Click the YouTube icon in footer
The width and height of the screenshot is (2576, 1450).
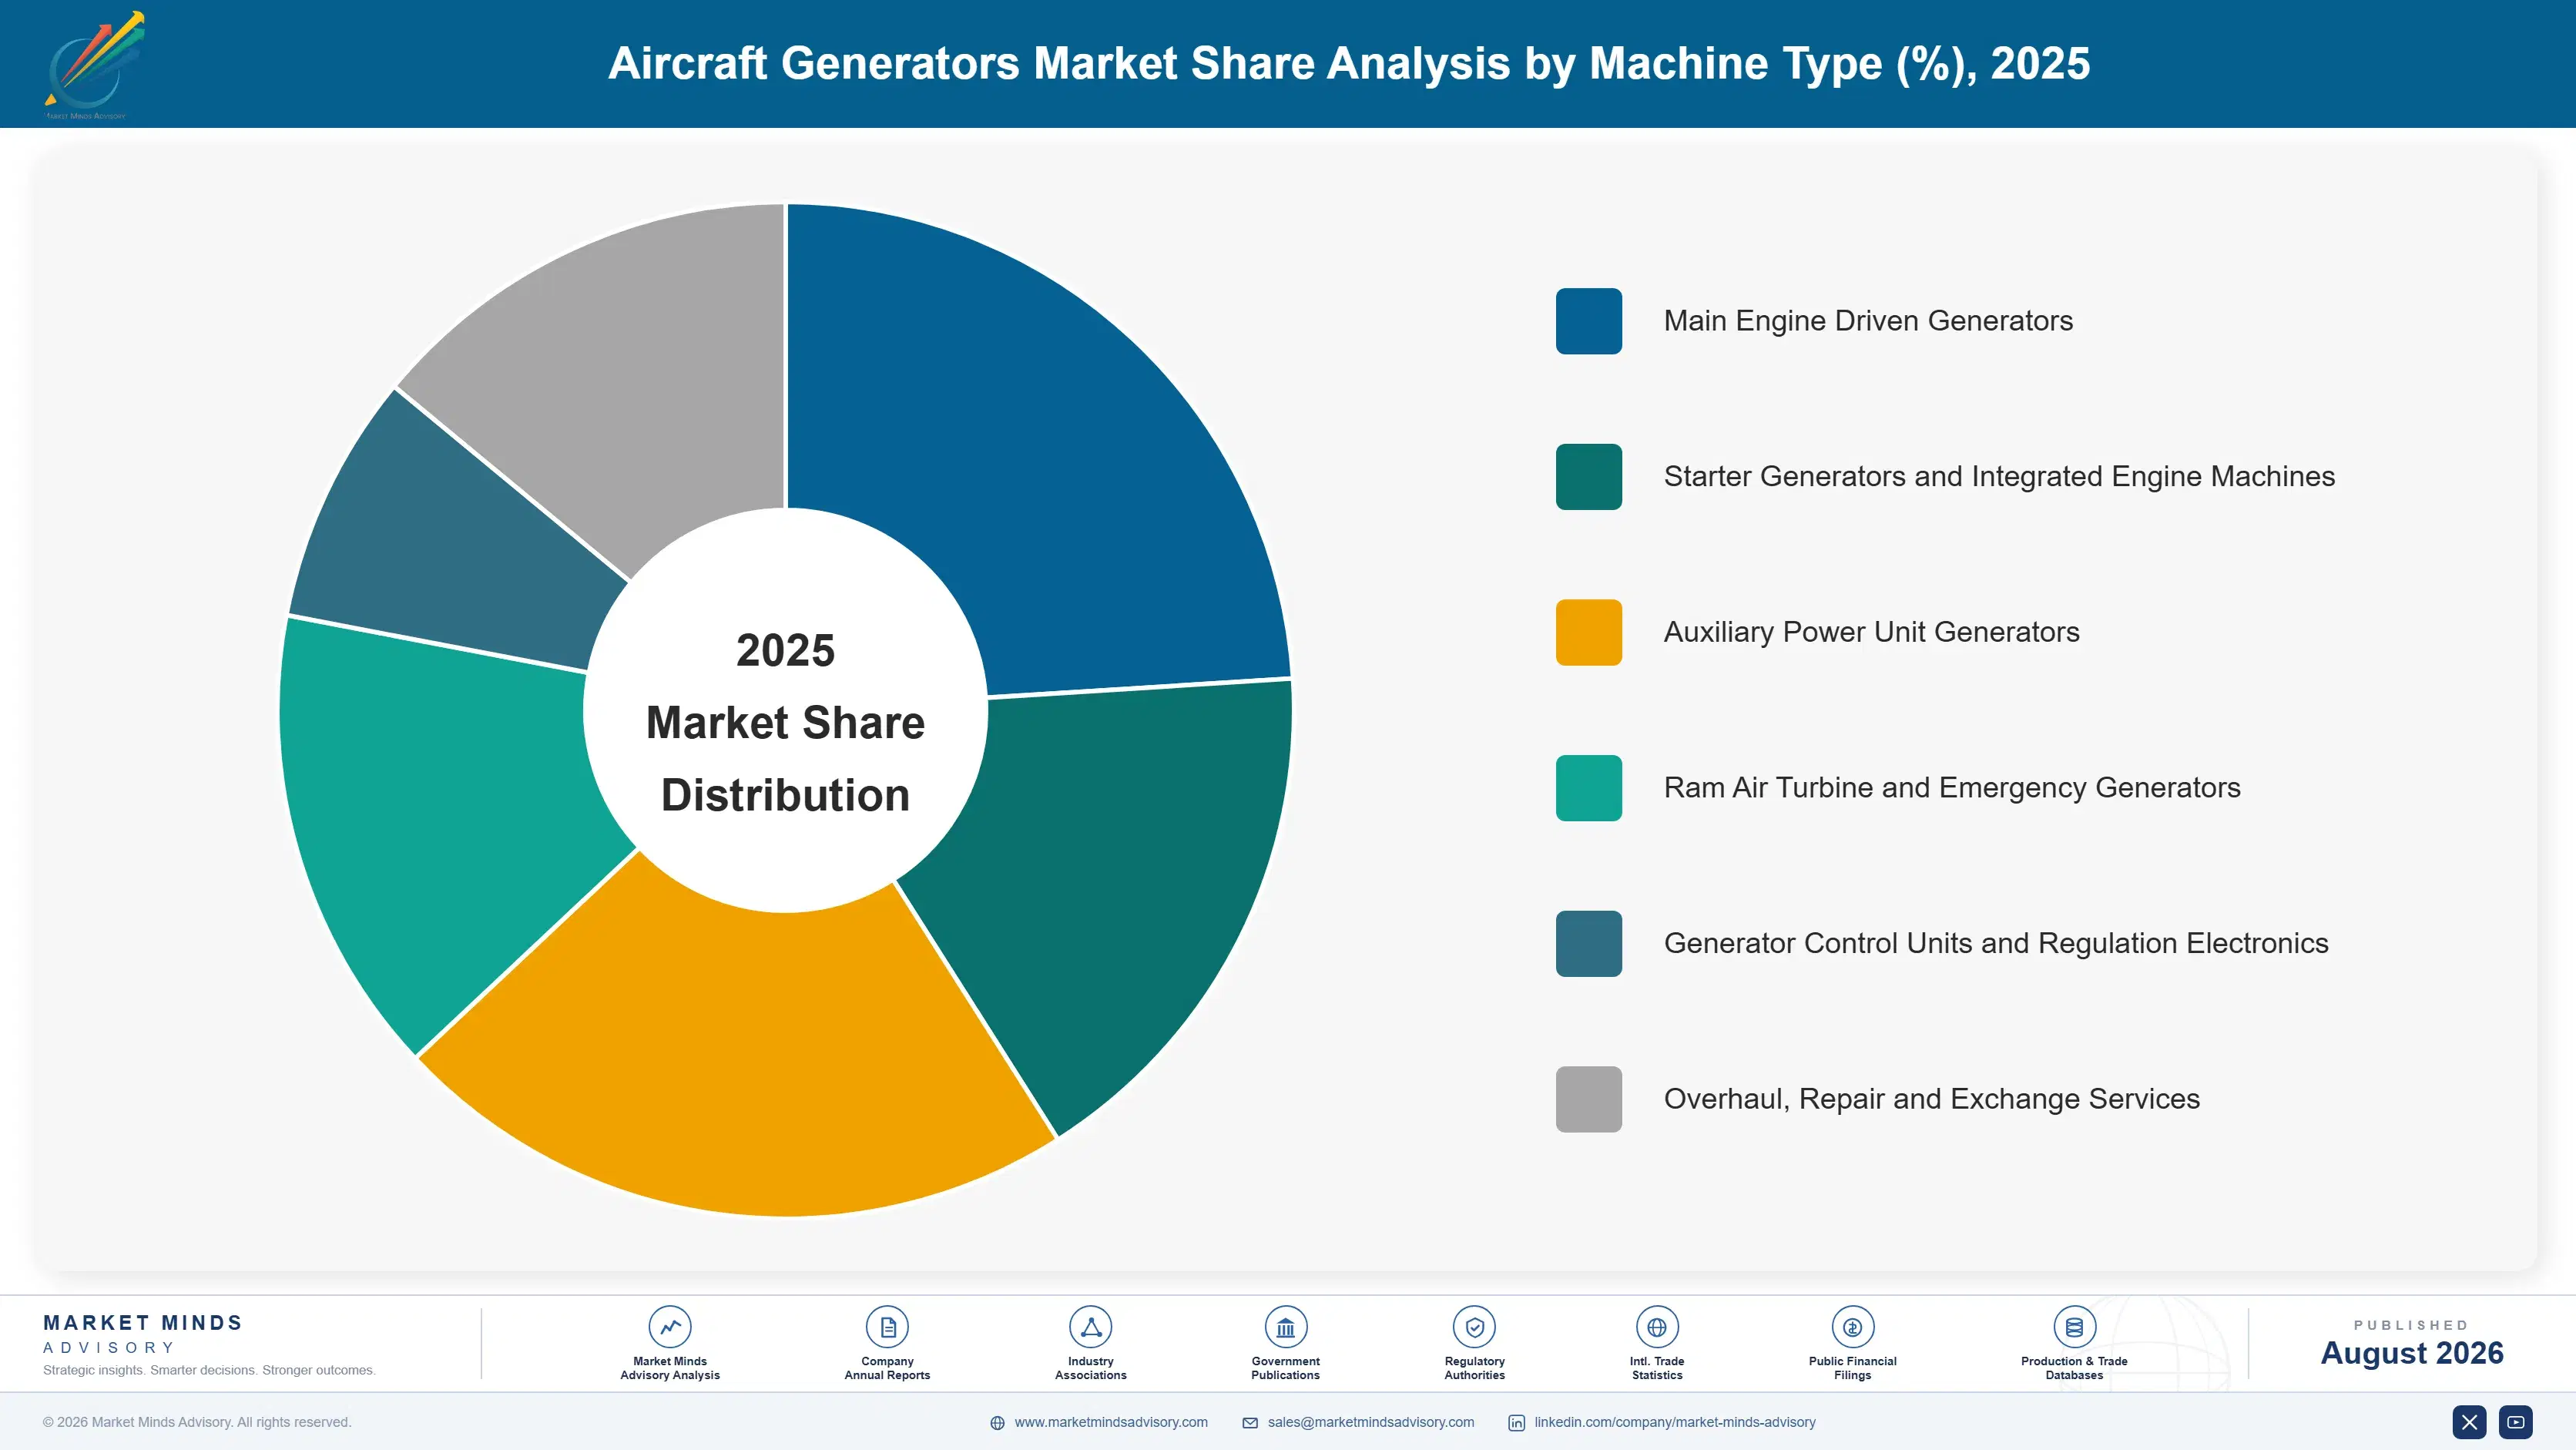pos(2516,1422)
